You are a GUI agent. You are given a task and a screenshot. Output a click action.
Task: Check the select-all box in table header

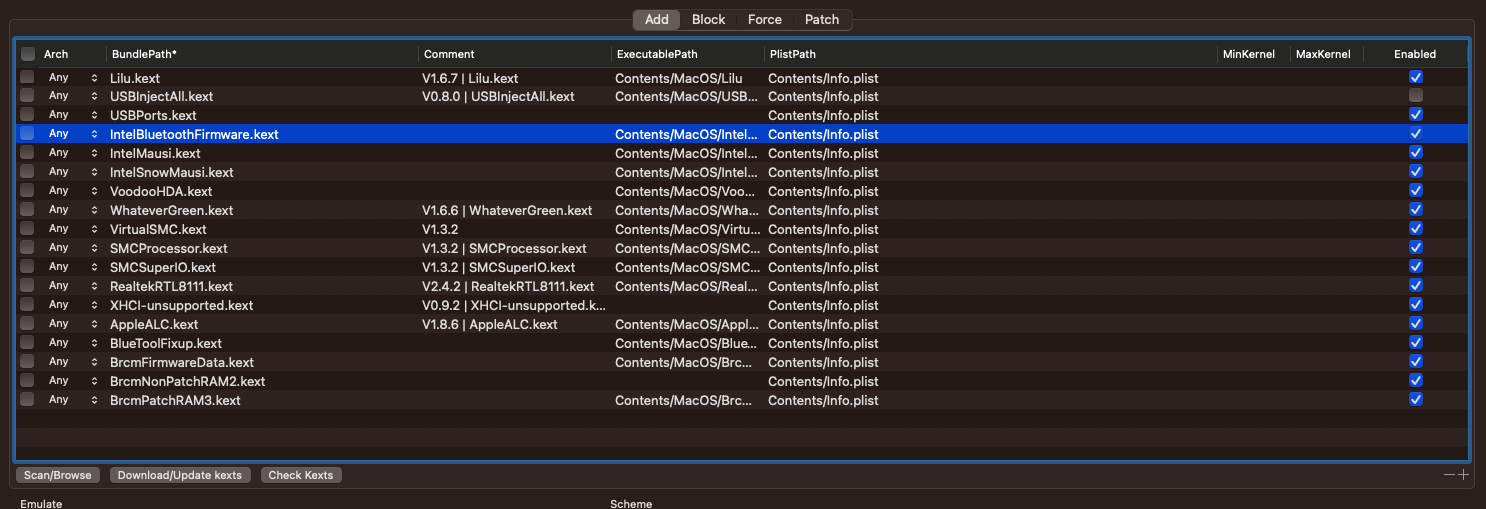[x=28, y=54]
